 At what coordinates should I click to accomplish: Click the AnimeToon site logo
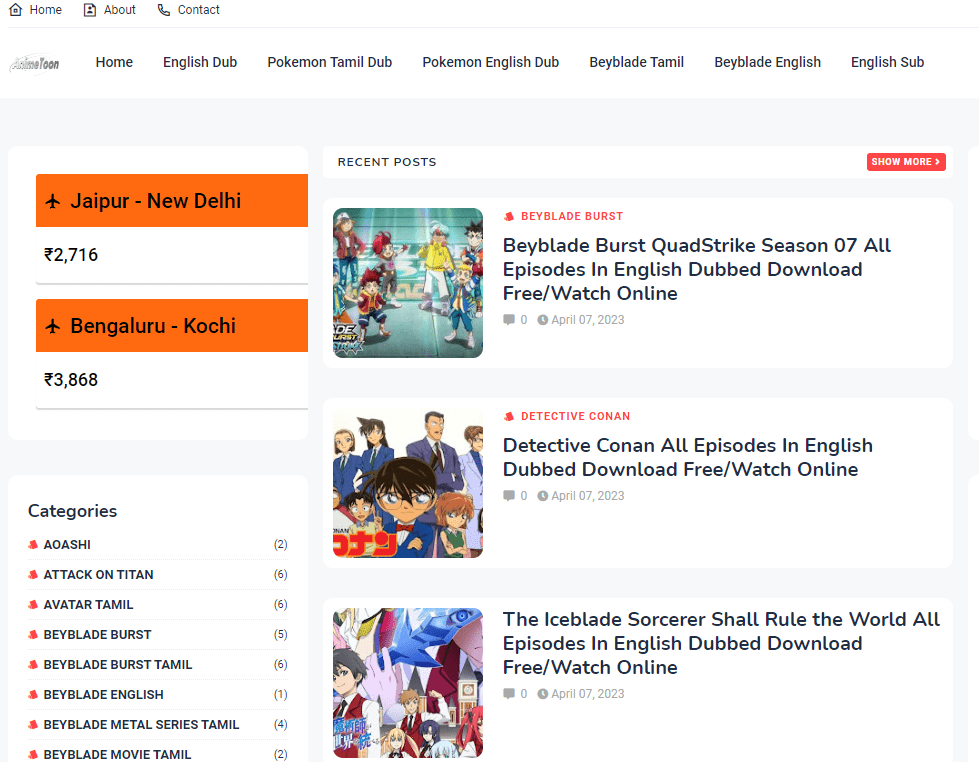(x=35, y=63)
